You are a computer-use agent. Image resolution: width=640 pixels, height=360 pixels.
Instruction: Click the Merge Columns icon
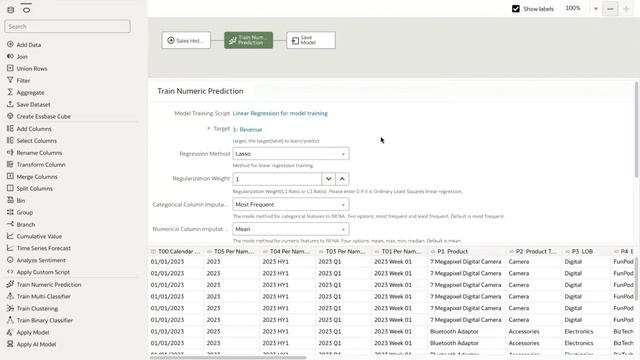tap(10, 176)
